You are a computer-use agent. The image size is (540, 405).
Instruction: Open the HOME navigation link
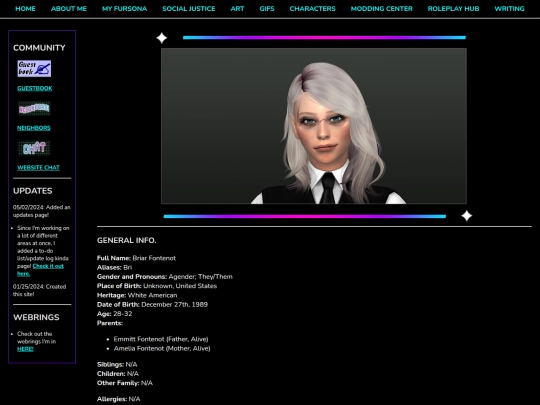(25, 9)
